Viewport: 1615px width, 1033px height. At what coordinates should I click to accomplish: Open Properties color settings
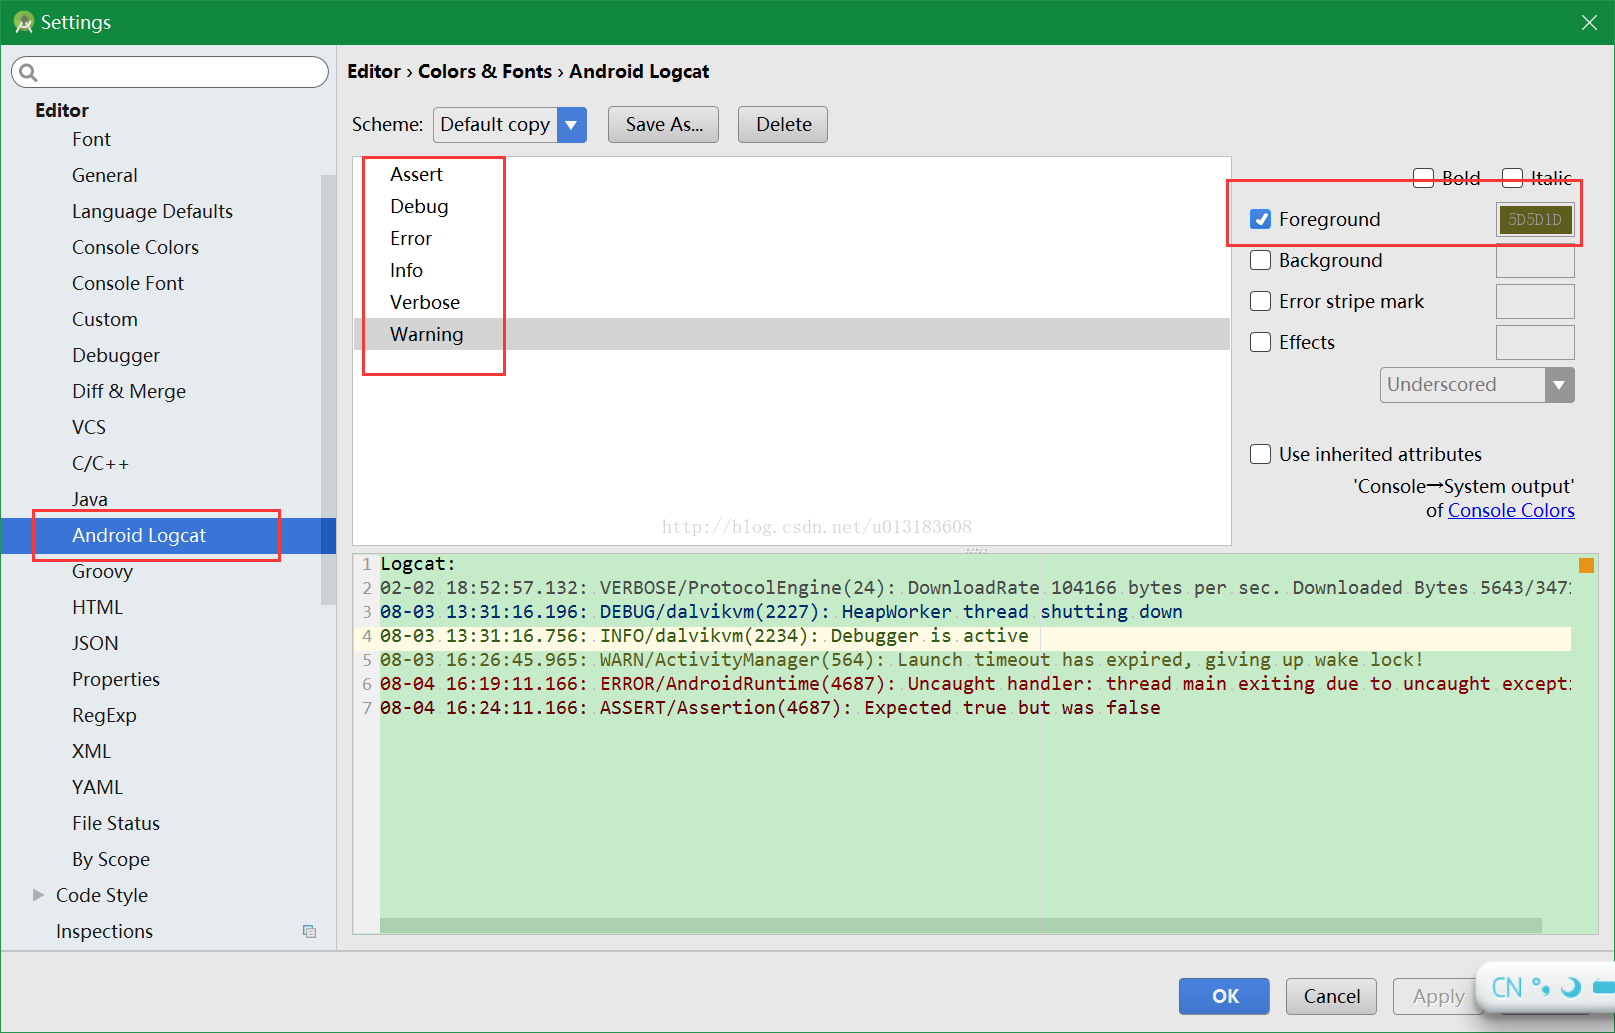tap(116, 679)
